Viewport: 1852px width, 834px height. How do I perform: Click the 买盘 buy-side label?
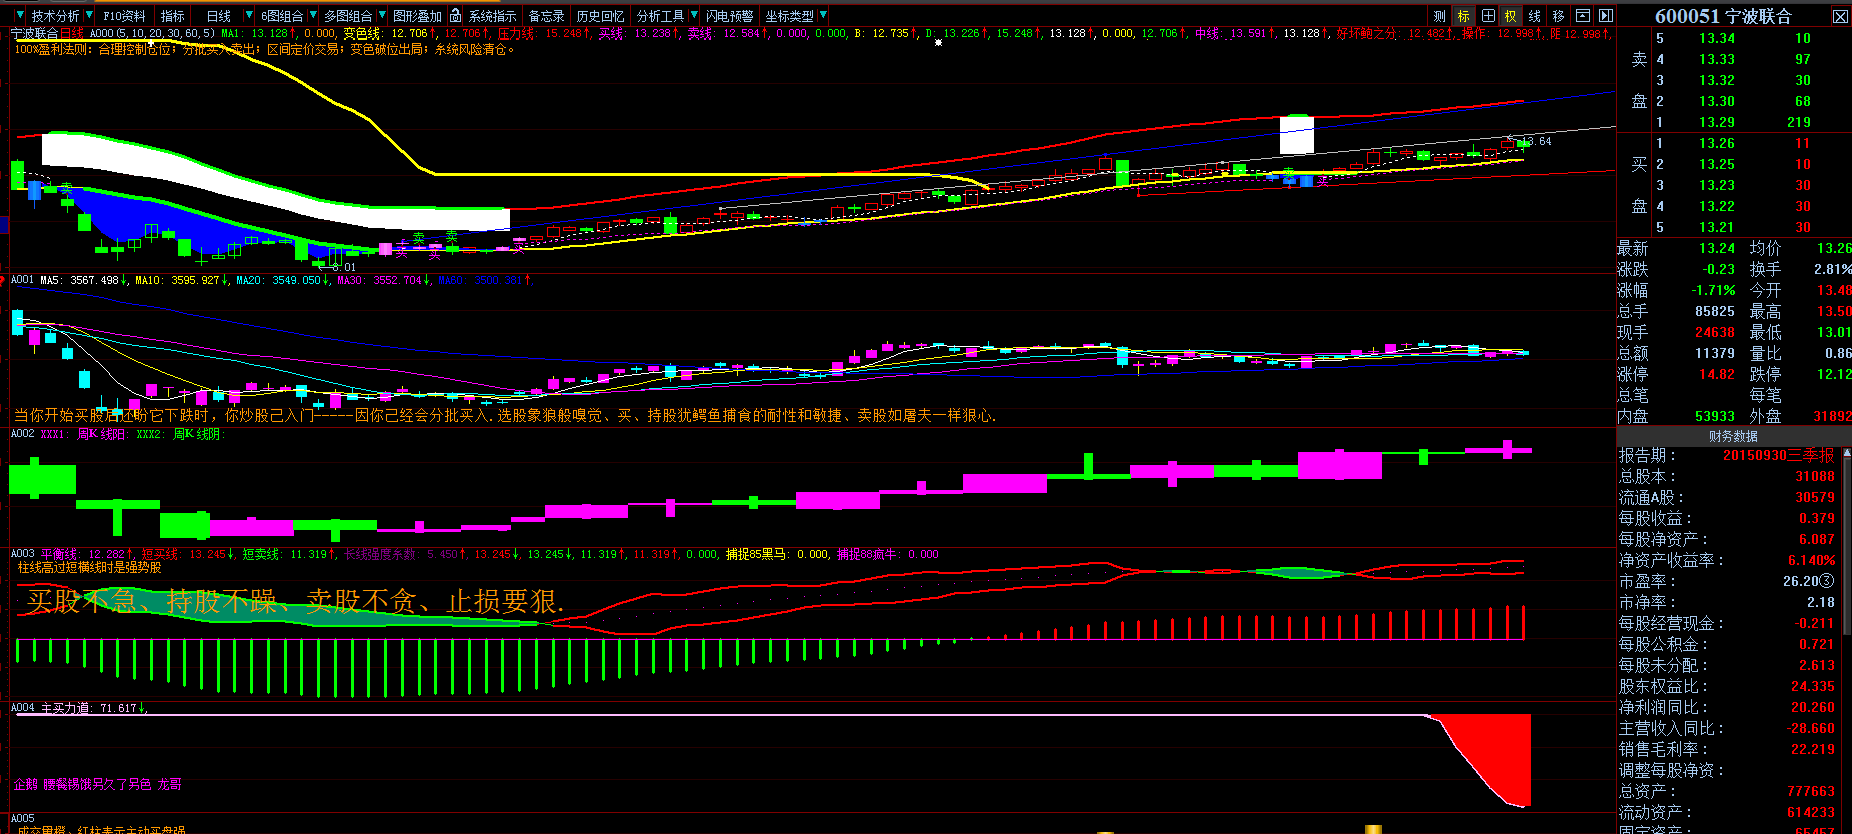pyautogui.click(x=1639, y=185)
